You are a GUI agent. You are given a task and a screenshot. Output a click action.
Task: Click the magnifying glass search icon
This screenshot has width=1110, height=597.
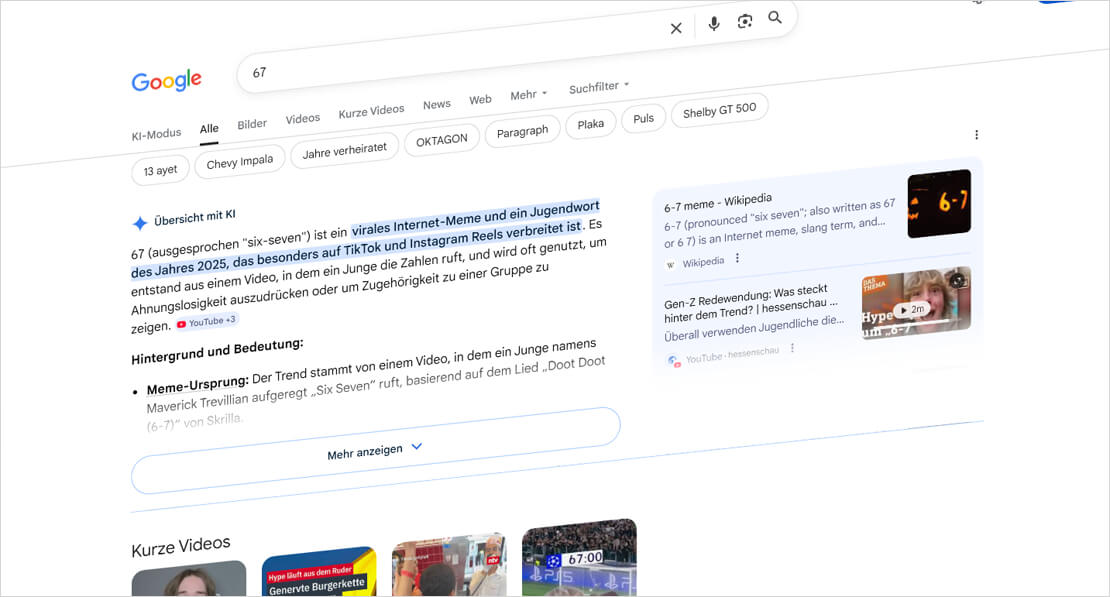point(775,17)
